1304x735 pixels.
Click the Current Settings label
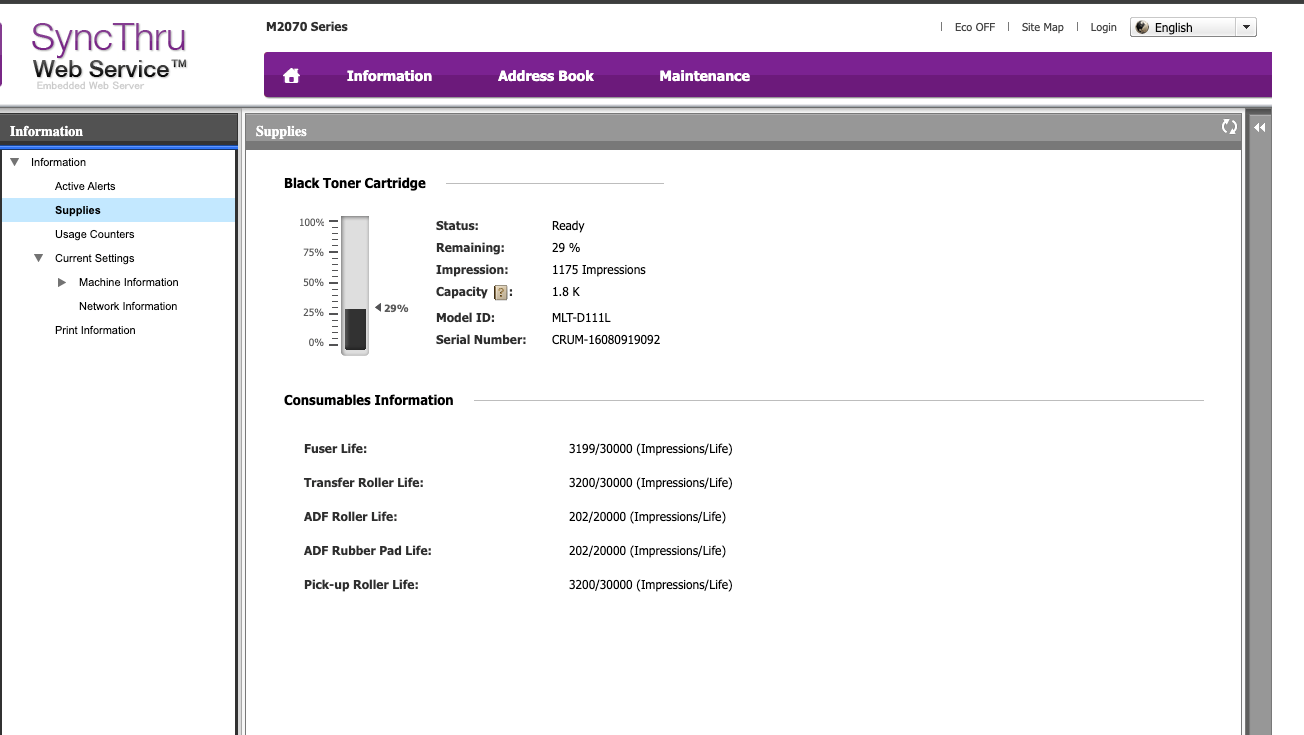coord(94,258)
